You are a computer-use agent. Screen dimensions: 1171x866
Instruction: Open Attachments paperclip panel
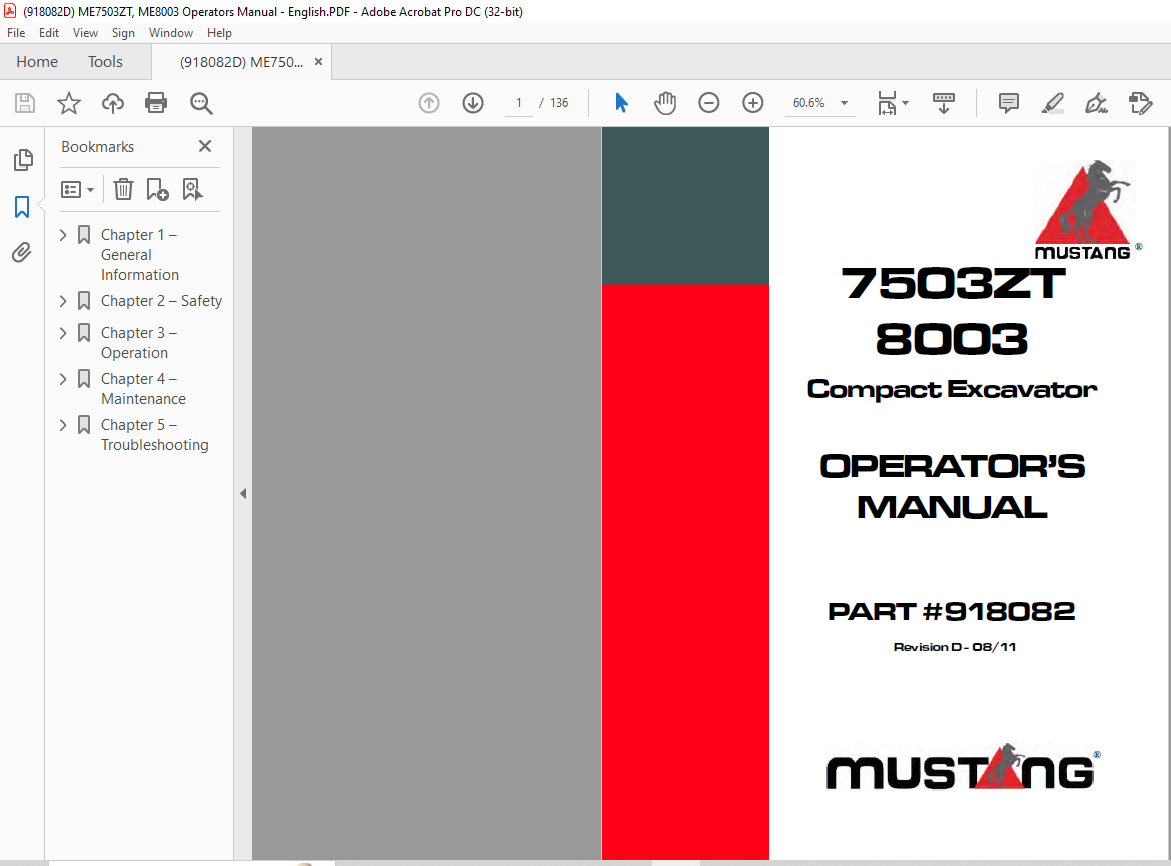point(22,253)
